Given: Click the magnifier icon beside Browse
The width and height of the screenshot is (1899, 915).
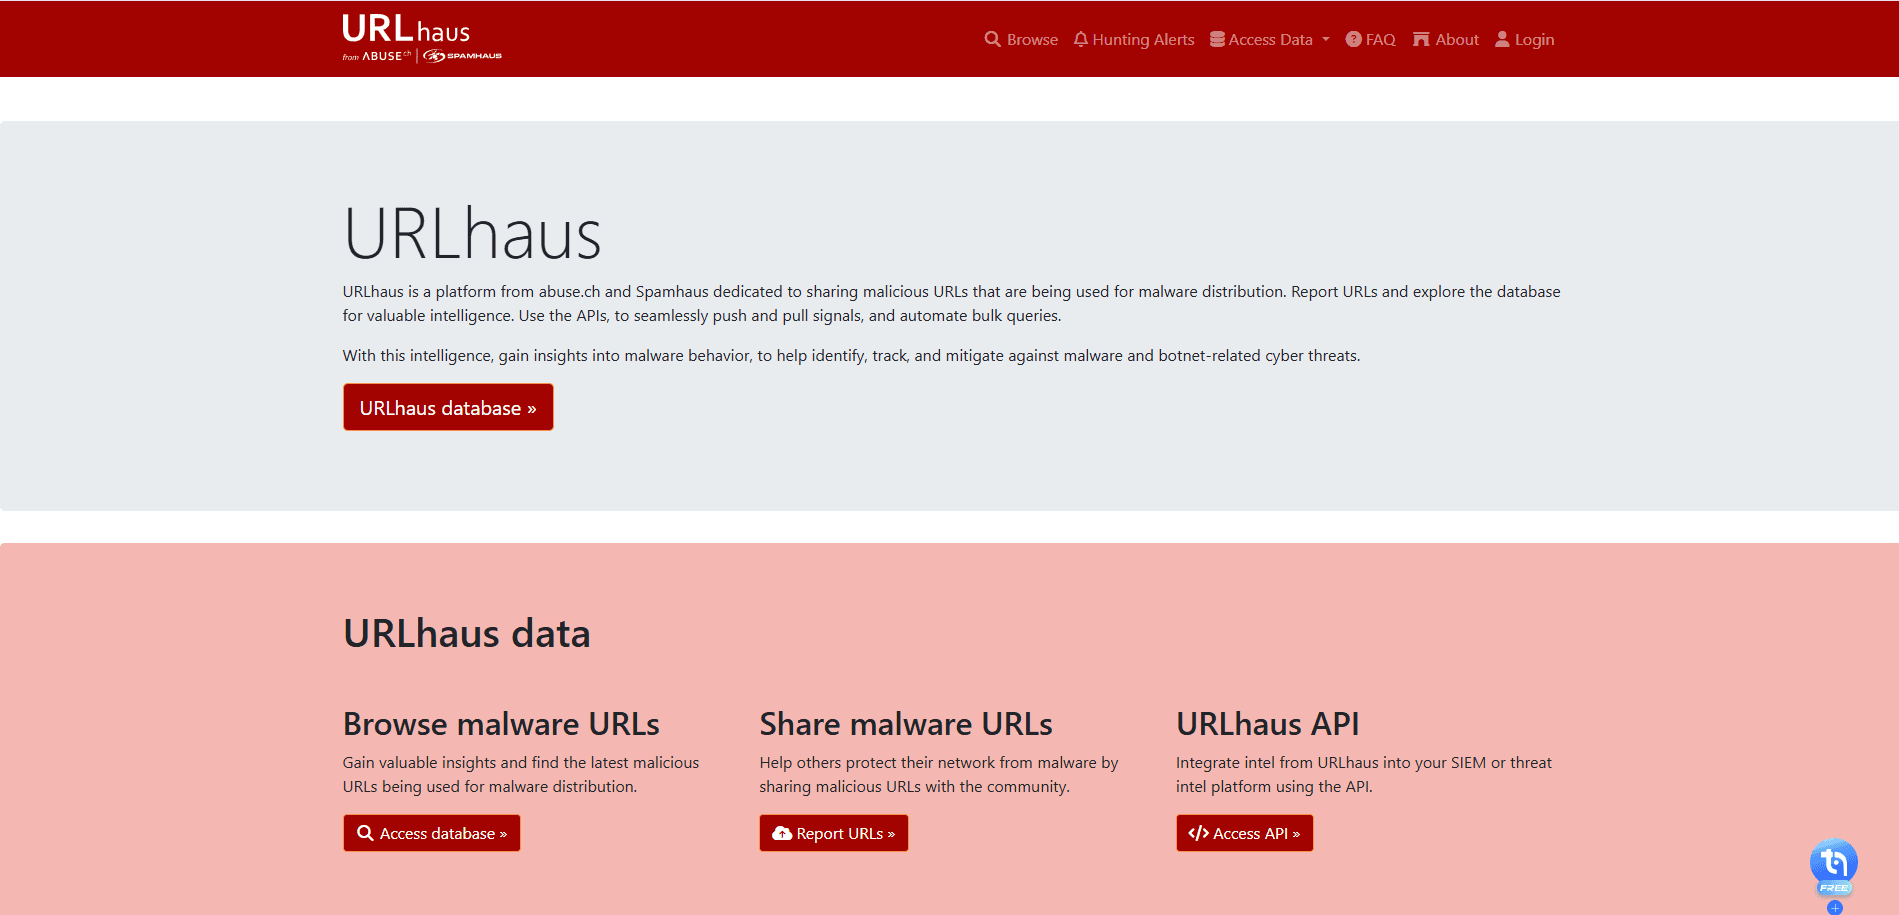Looking at the screenshot, I should click(992, 39).
